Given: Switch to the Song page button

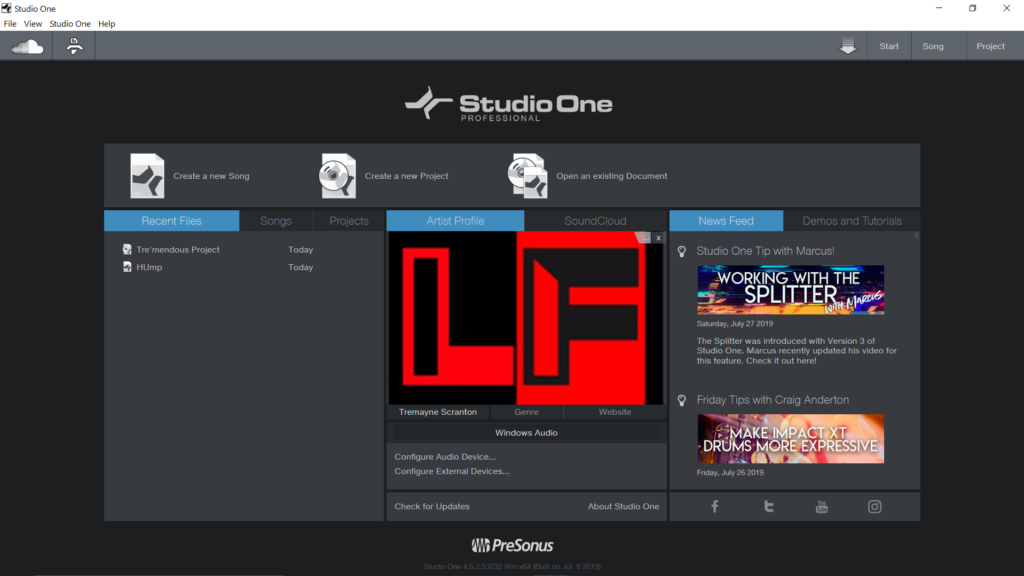Looking at the screenshot, I should pyautogui.click(x=933, y=46).
